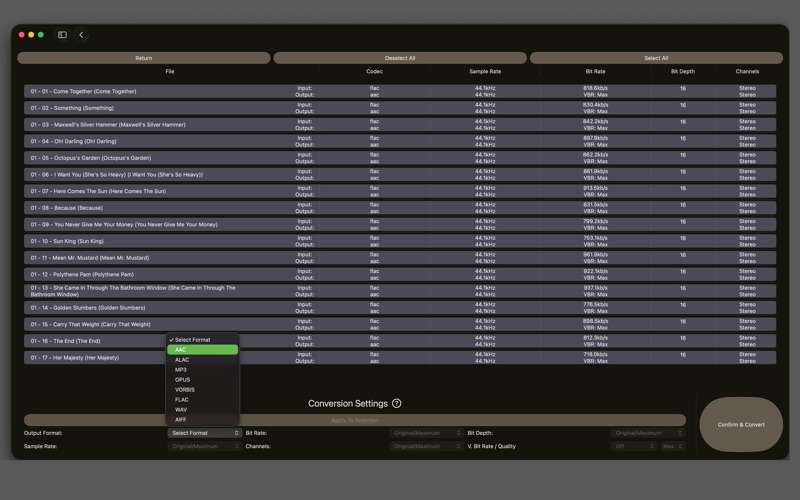Click the back chevron icon
The width and height of the screenshot is (800, 500).
(81, 35)
